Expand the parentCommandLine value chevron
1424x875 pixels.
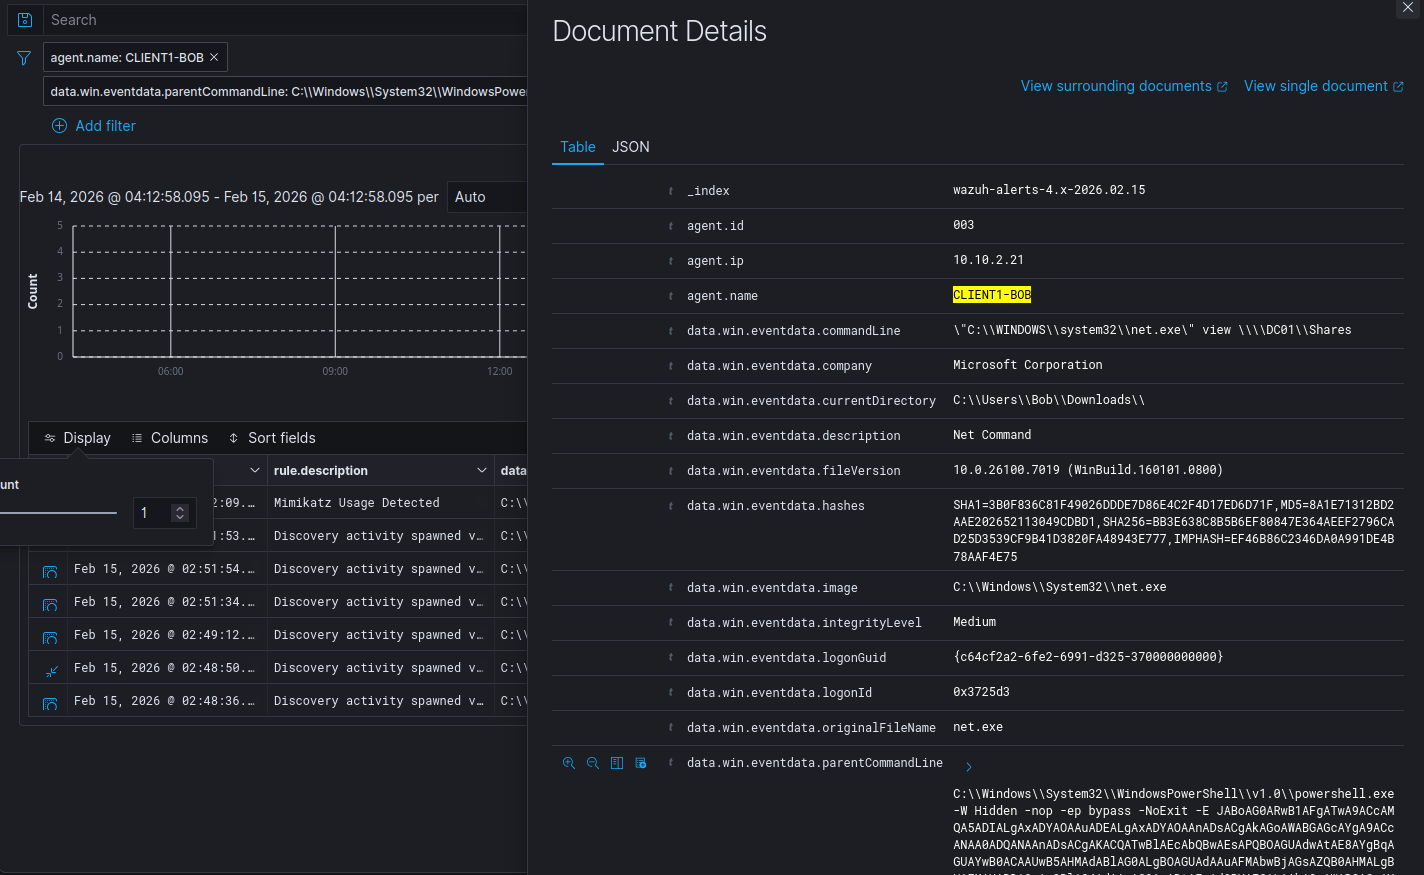click(968, 767)
